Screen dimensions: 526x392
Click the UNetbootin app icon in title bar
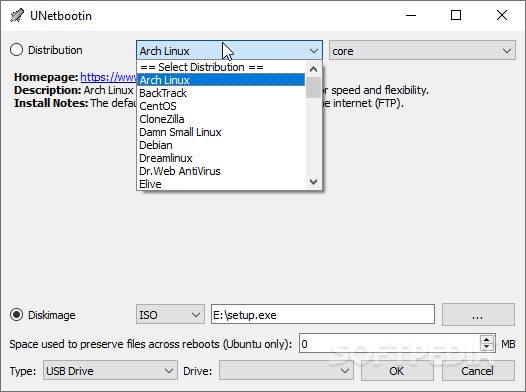[17, 15]
